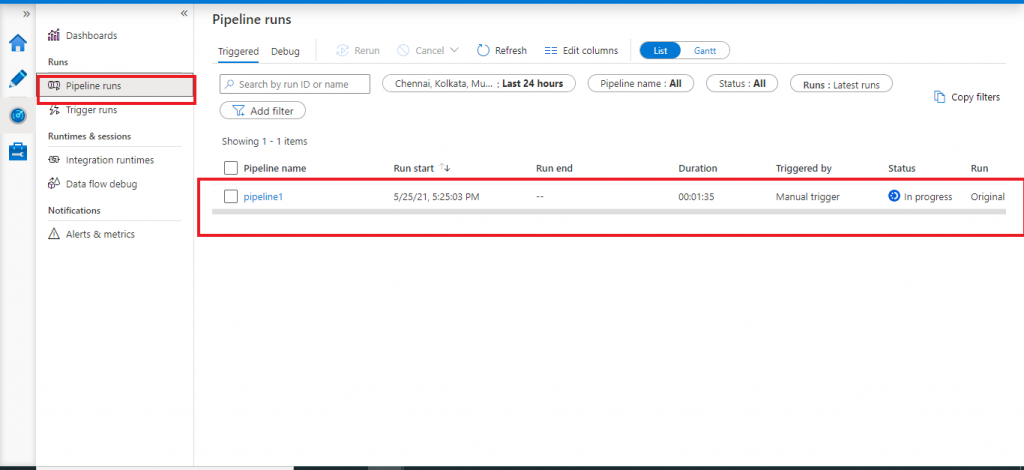Image resolution: width=1024 pixels, height=470 pixels.
Task: Click the Original run cell
Action: click(987, 196)
